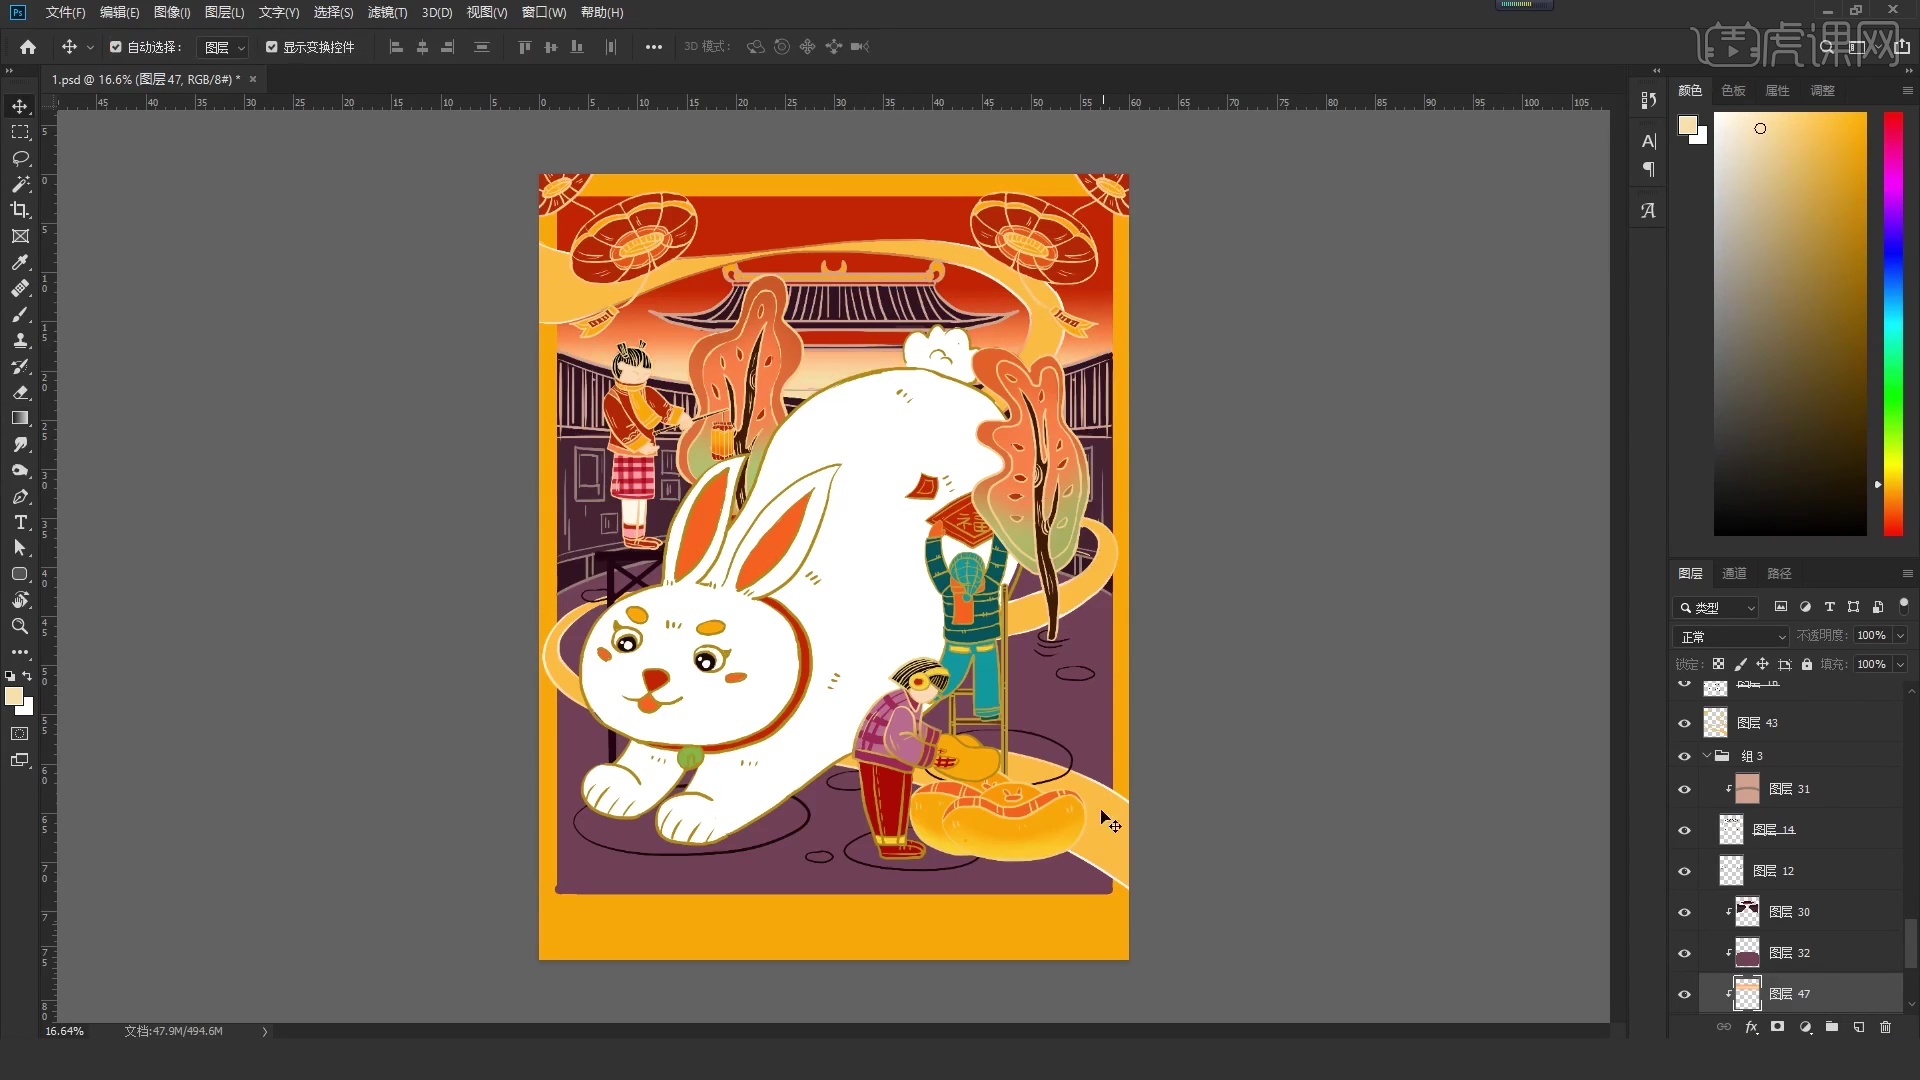
Task: Click the rainbow hue slider
Action: coord(1893,324)
